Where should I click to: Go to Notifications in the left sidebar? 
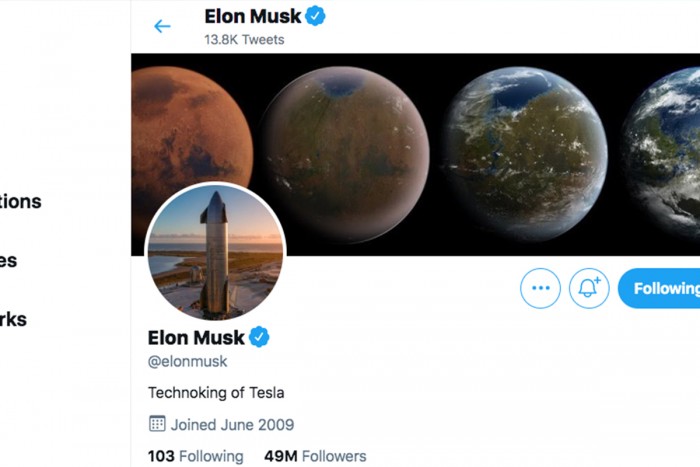(x=20, y=201)
